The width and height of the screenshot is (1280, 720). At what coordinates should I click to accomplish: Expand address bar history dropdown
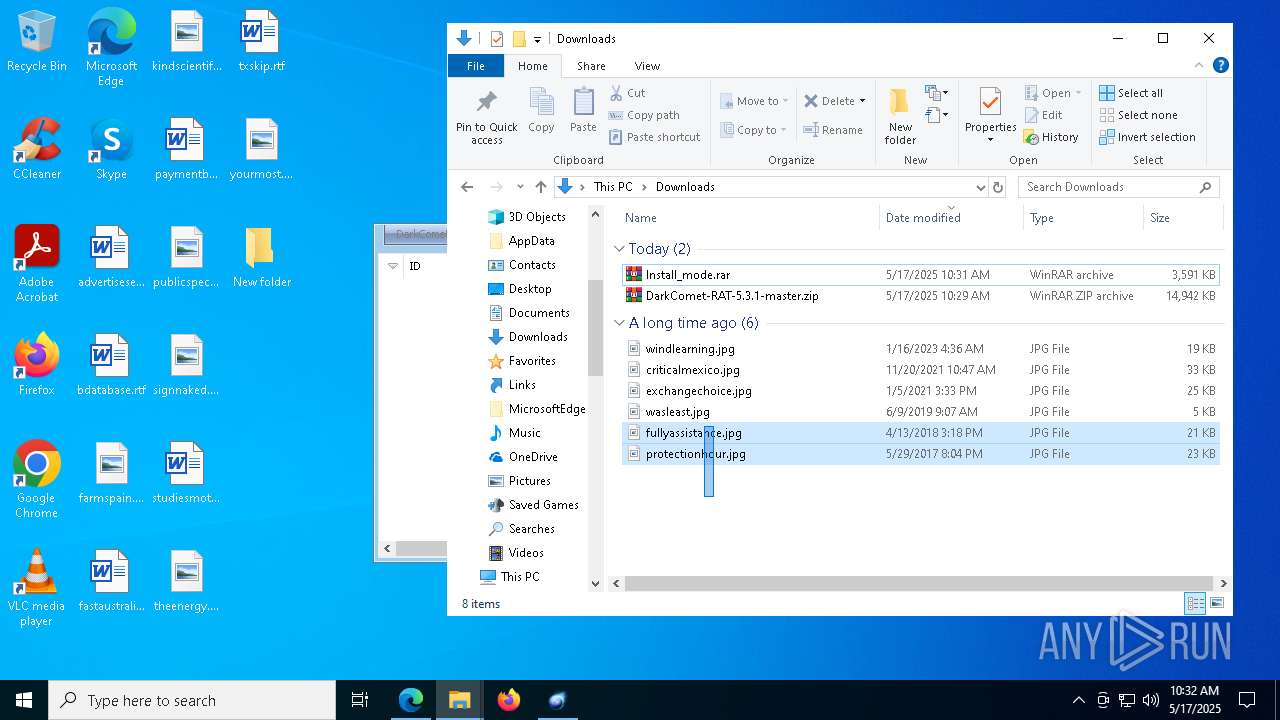pyautogui.click(x=980, y=187)
